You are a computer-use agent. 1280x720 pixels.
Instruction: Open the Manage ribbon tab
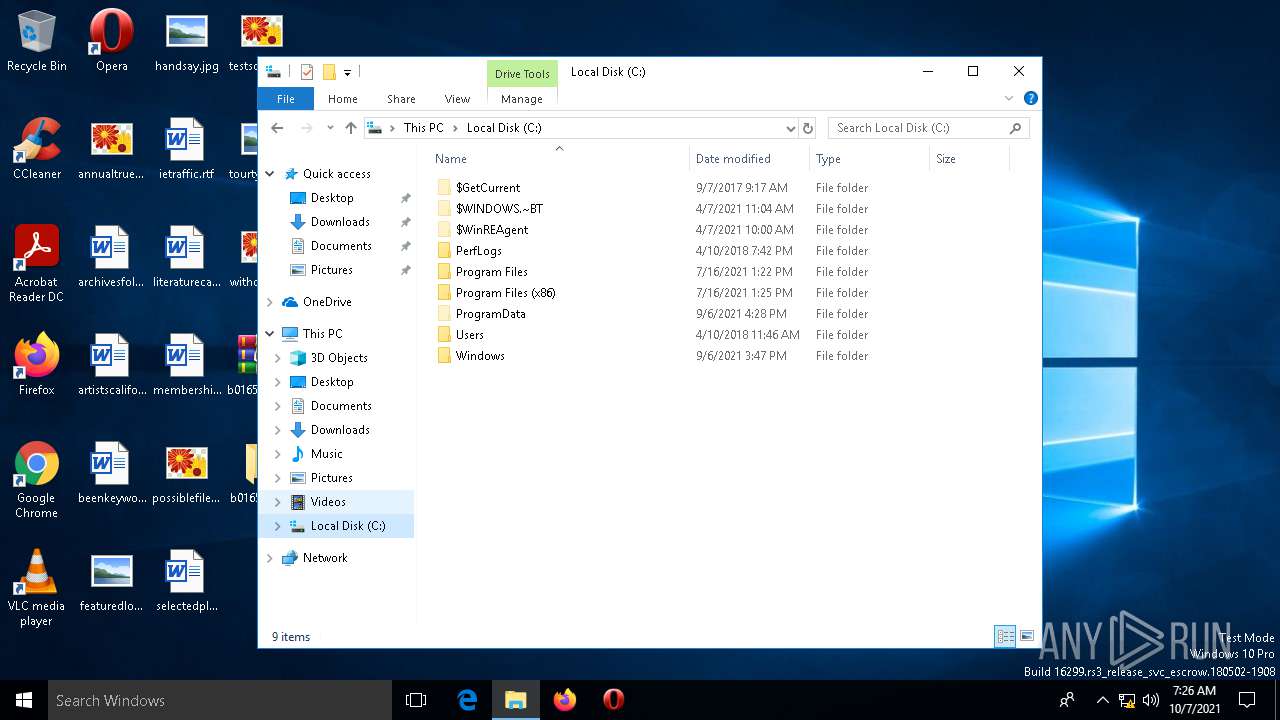[x=522, y=99]
